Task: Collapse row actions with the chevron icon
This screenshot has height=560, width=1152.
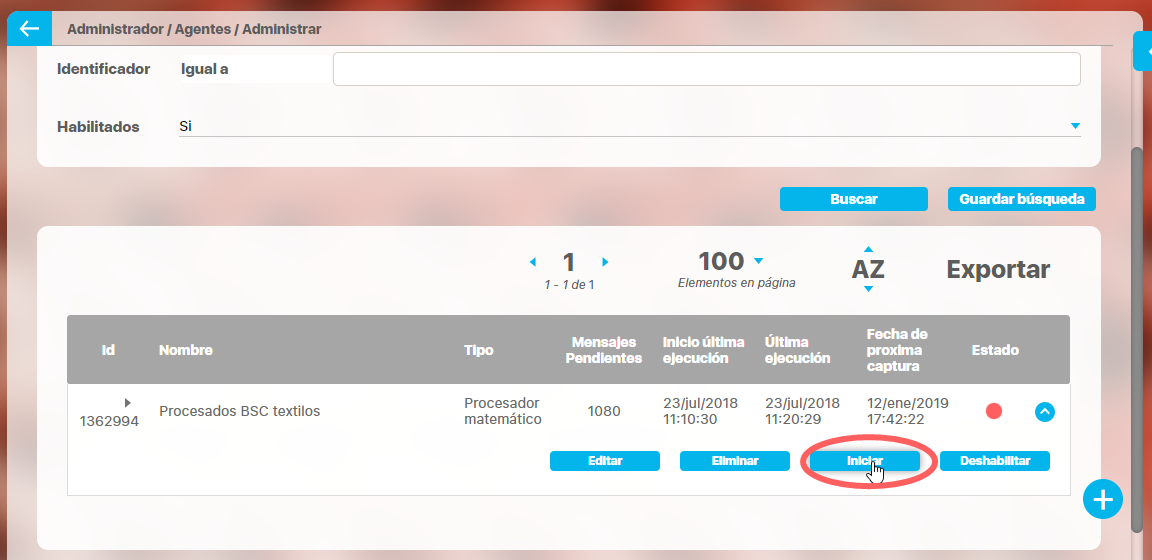Action: (x=1044, y=411)
